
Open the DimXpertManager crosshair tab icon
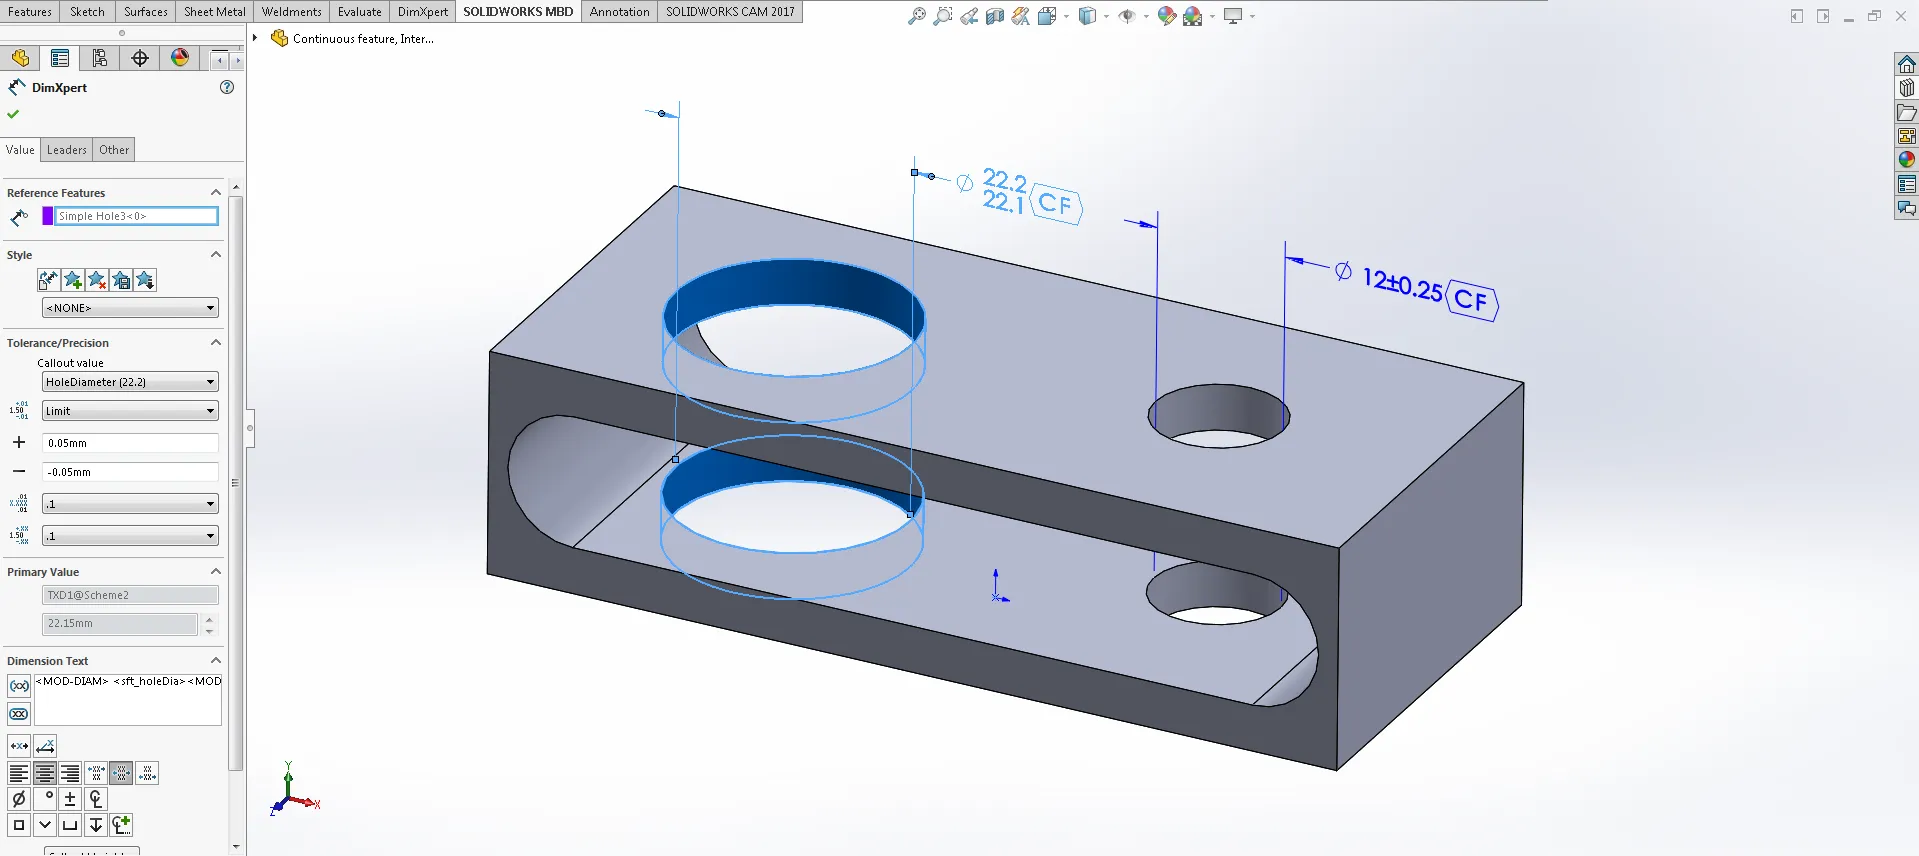140,58
